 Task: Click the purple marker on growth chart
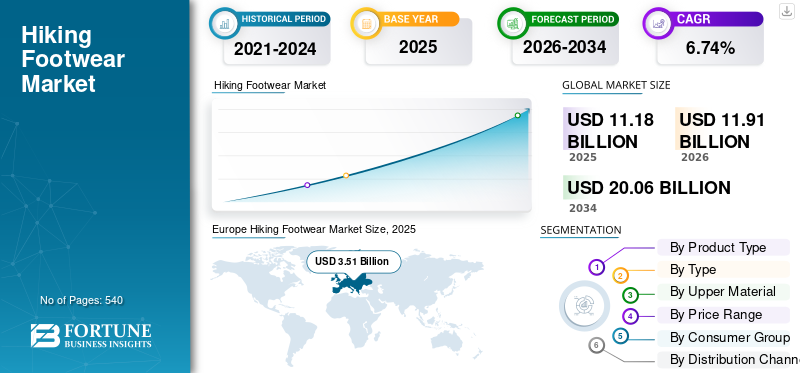pos(307,185)
